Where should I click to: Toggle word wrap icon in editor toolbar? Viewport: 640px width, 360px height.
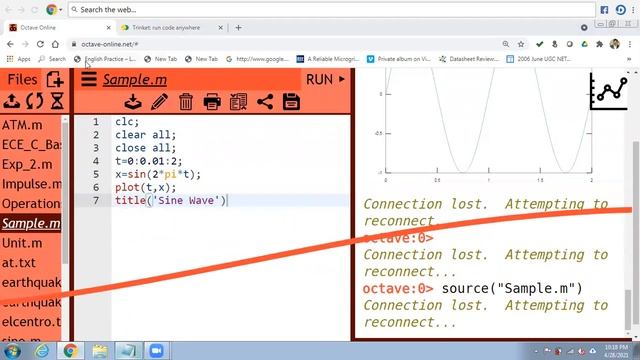click(x=238, y=102)
